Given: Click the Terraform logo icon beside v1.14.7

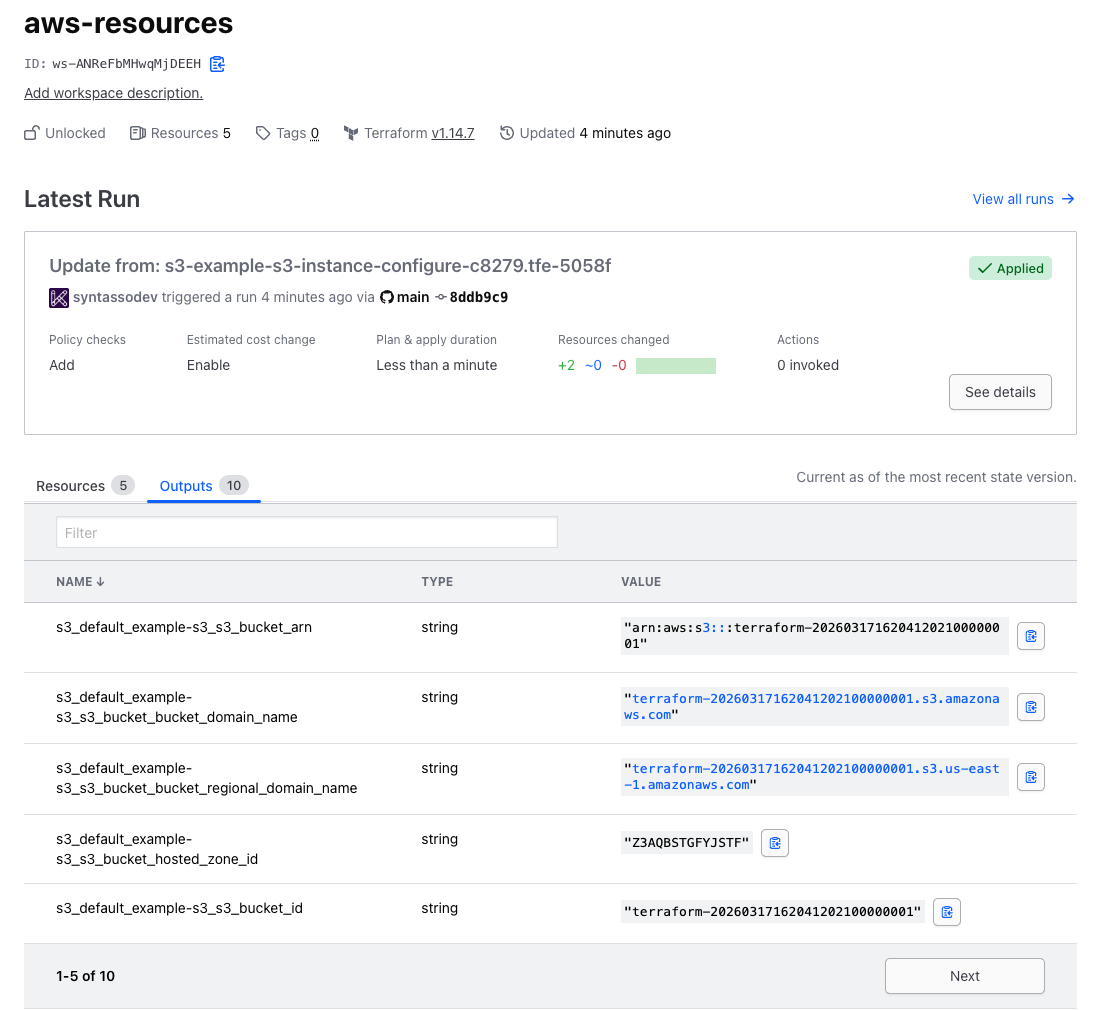Looking at the screenshot, I should pyautogui.click(x=351, y=132).
